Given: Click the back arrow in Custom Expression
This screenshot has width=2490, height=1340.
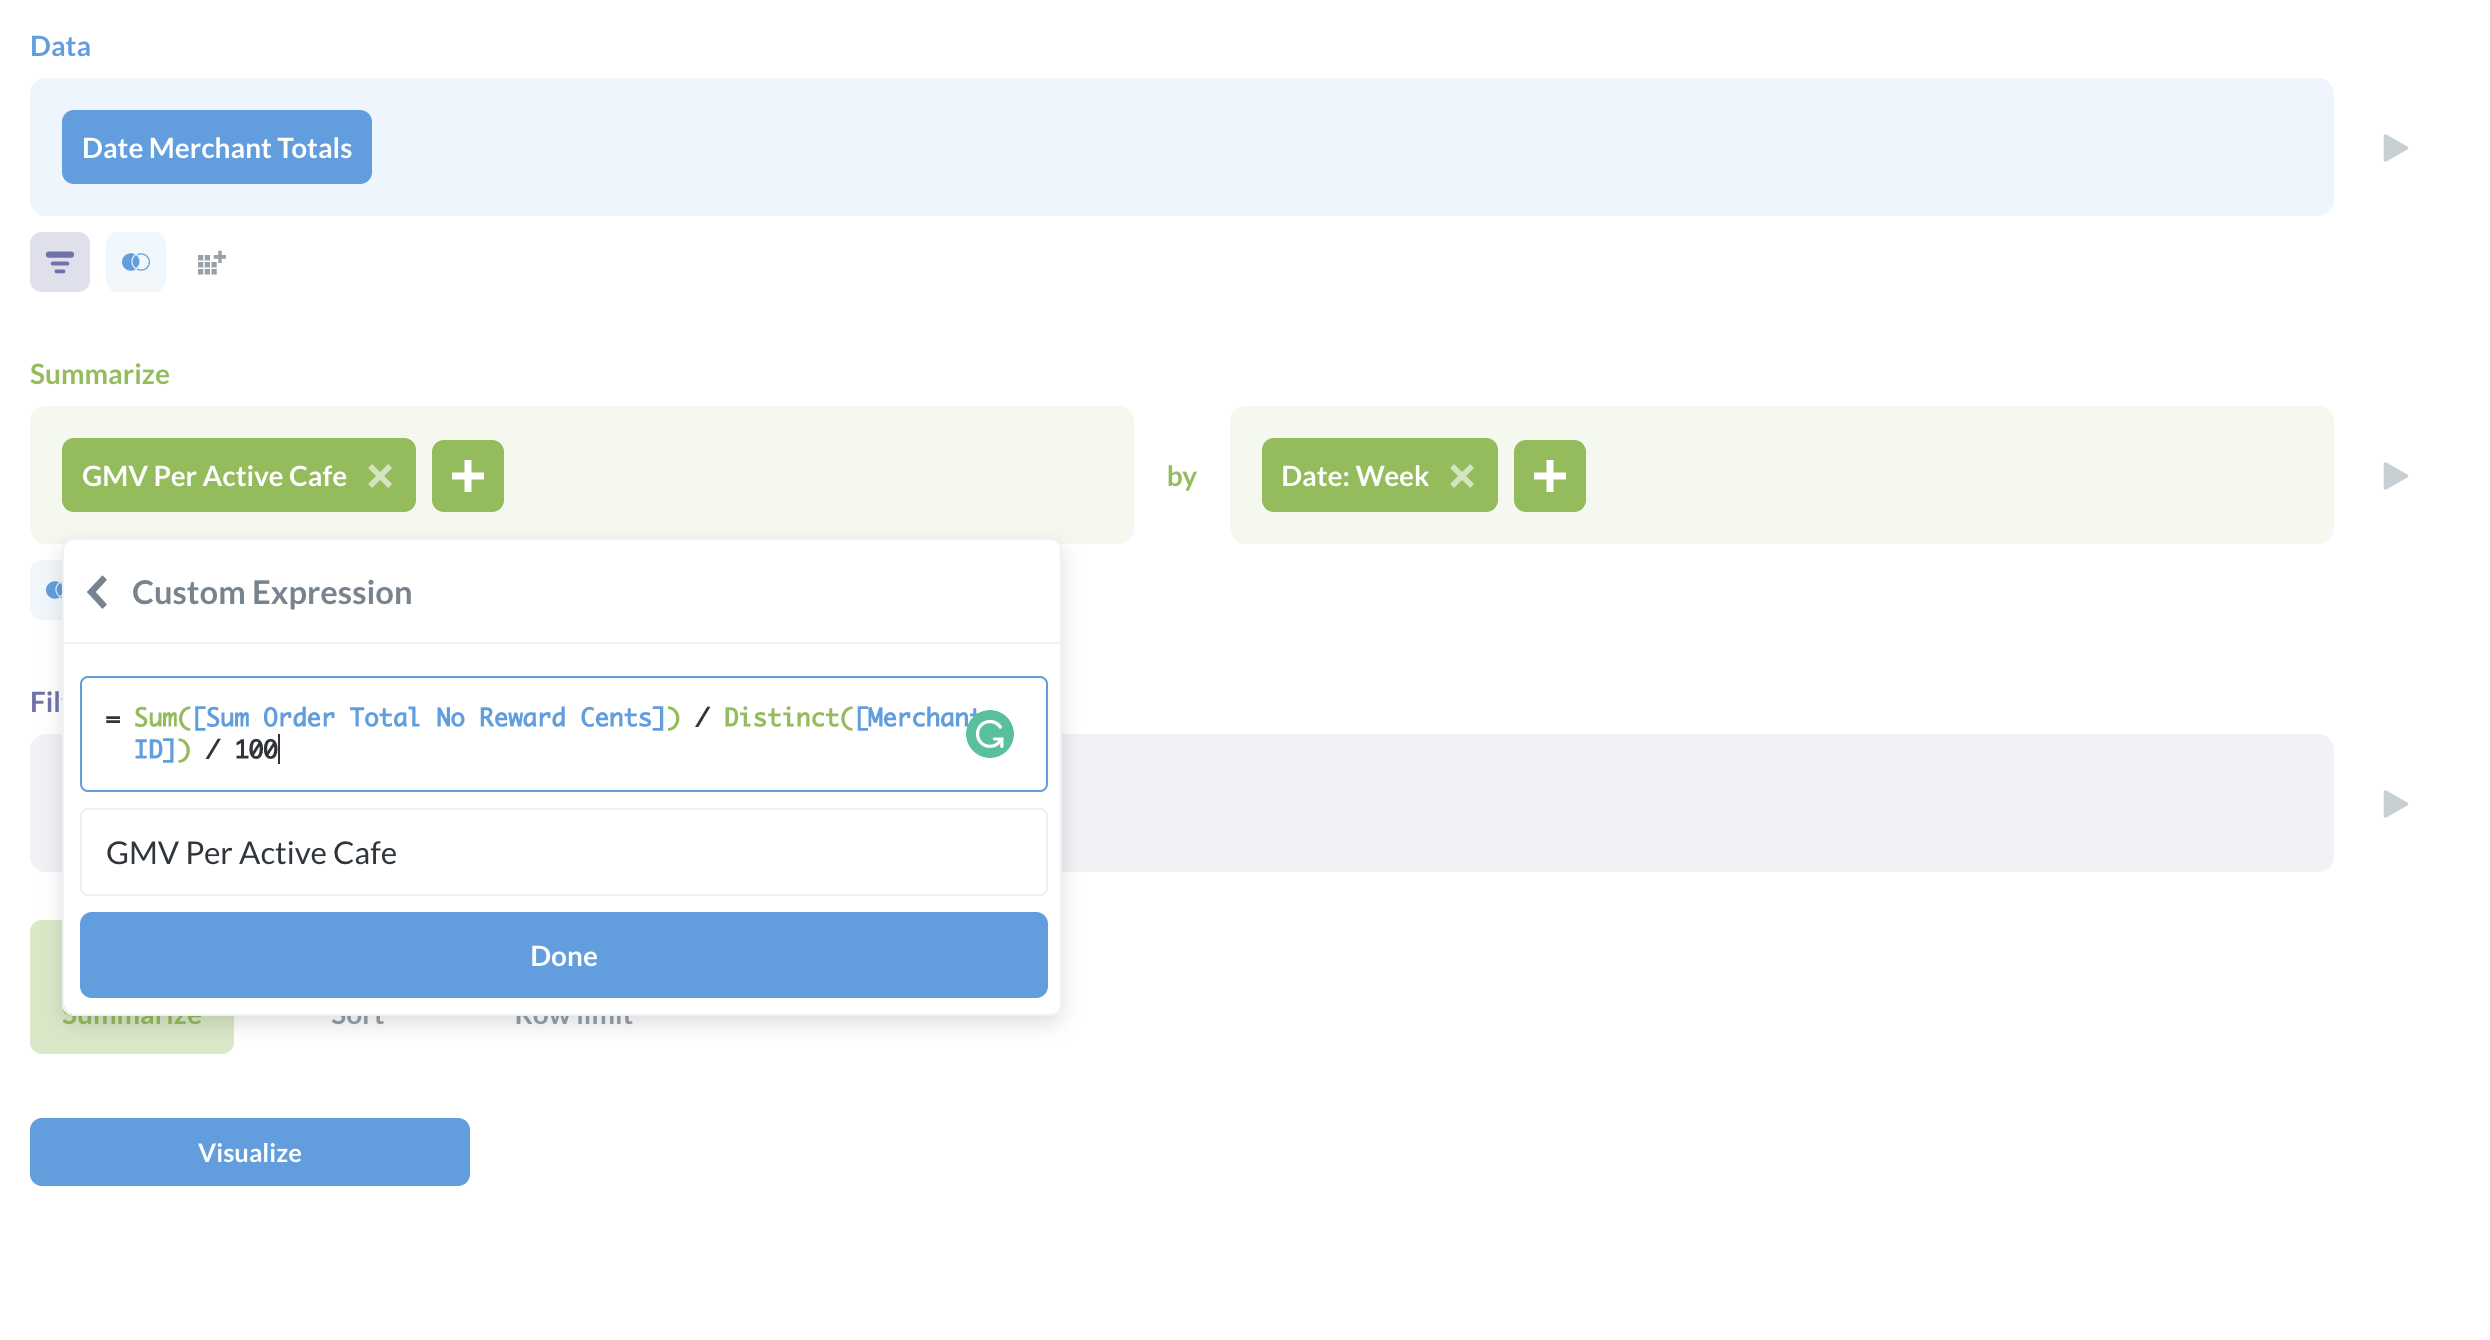Looking at the screenshot, I should [98, 592].
